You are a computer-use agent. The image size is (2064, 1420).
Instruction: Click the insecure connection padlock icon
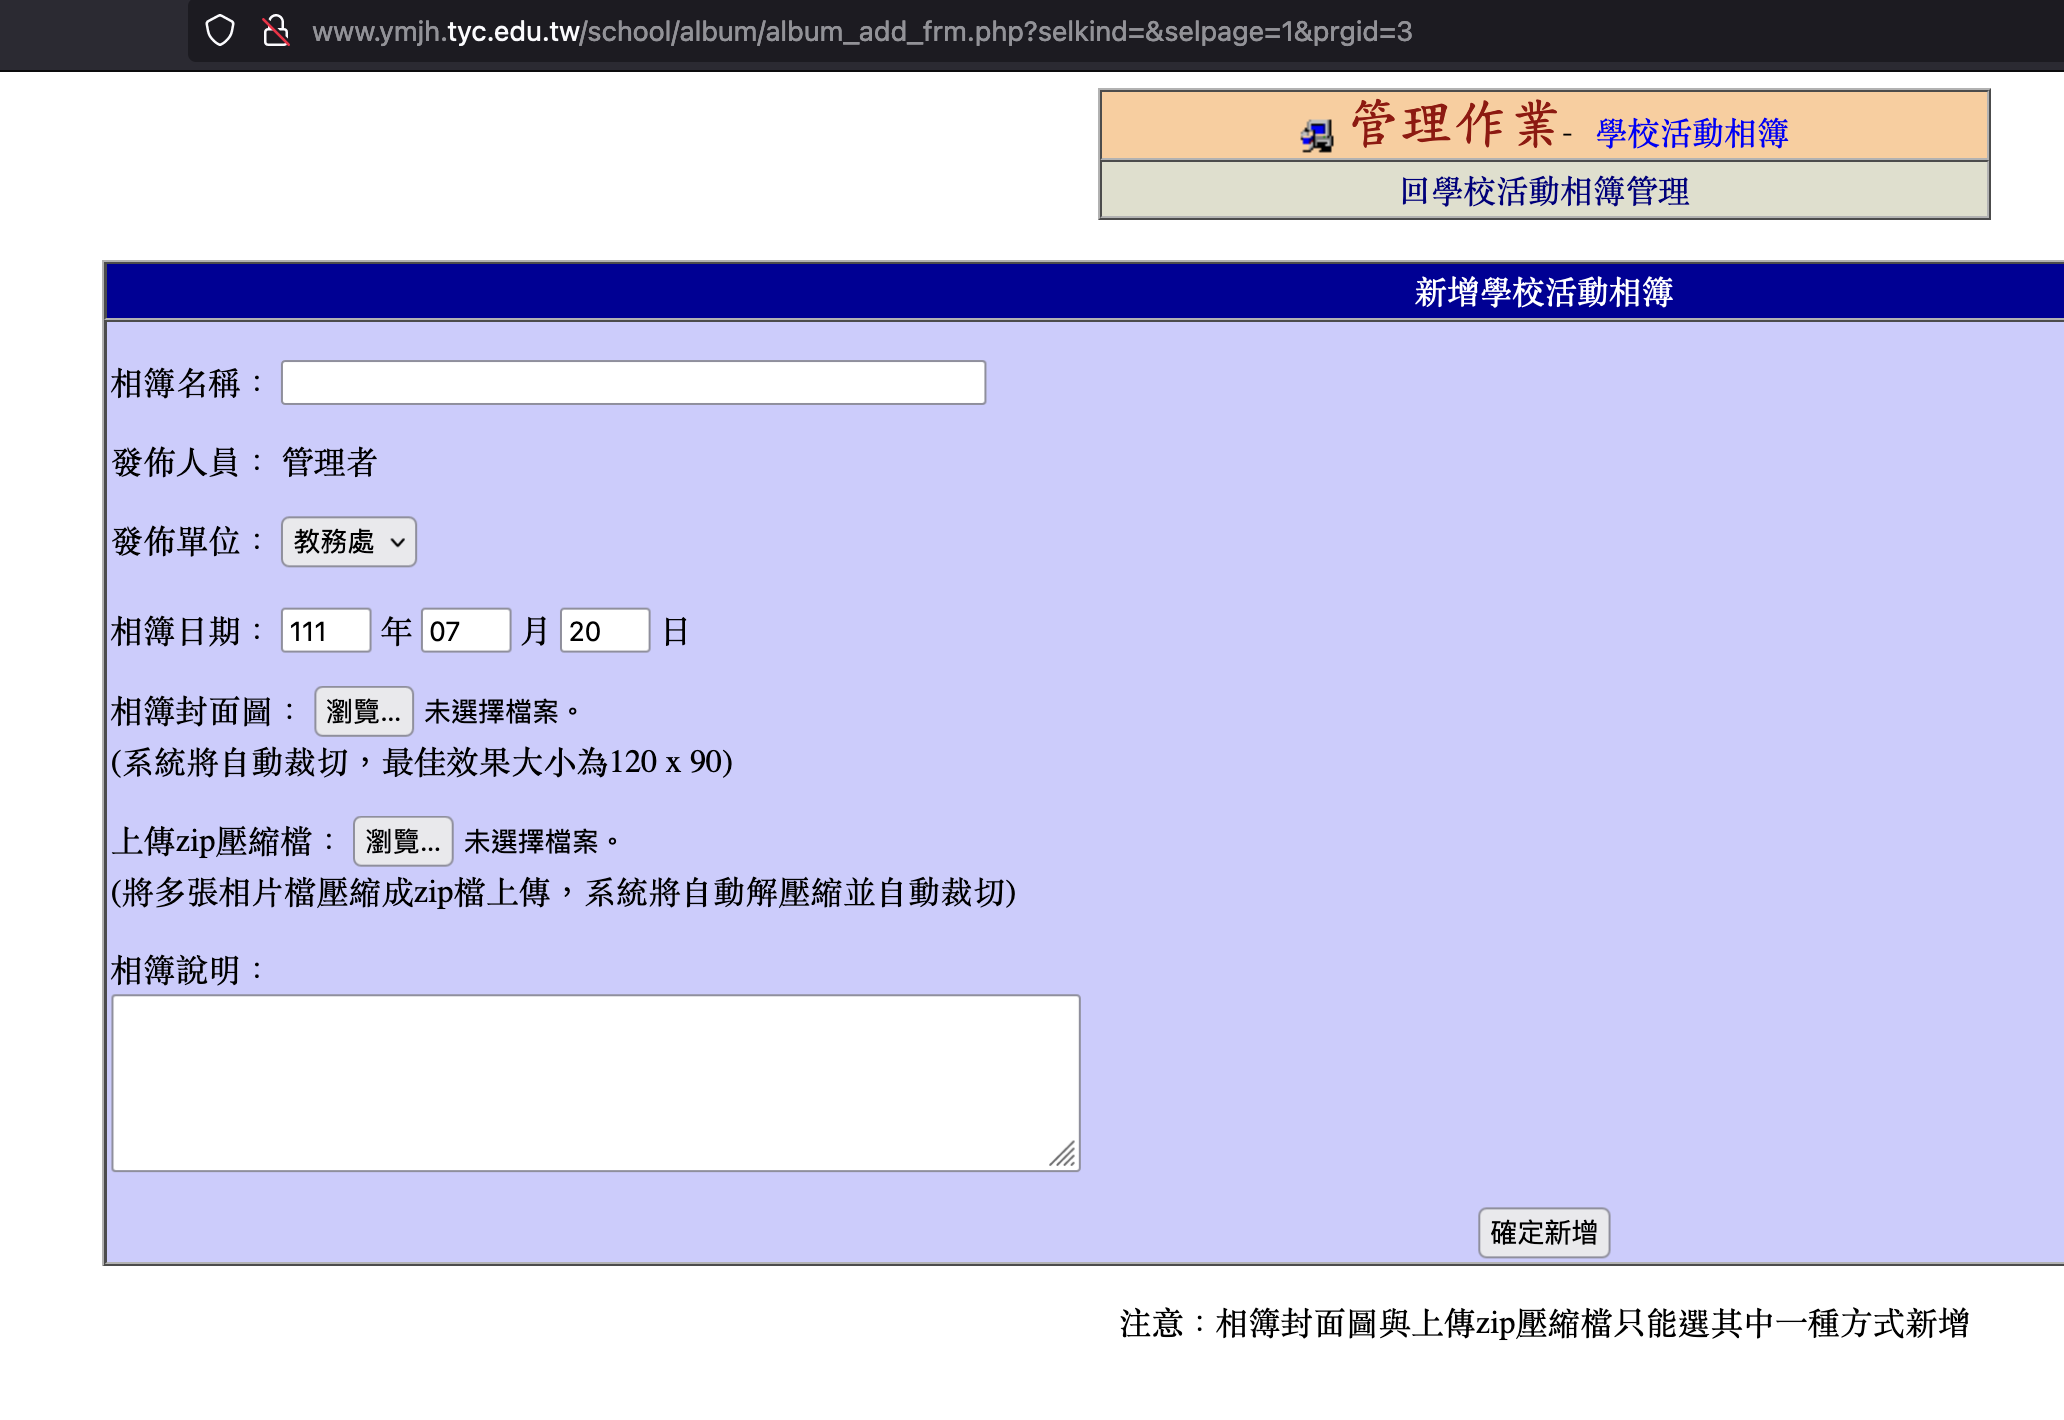[275, 31]
